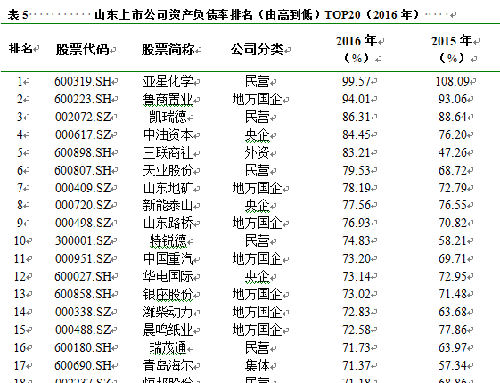The height and width of the screenshot is (383, 500).
Task: Select the '股票代码' column header
Action: (82, 49)
